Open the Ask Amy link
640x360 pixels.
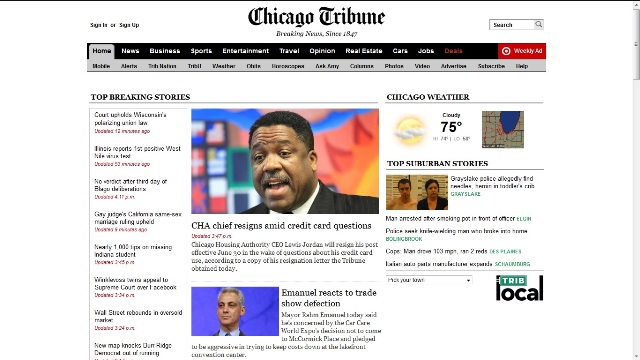[327, 66]
